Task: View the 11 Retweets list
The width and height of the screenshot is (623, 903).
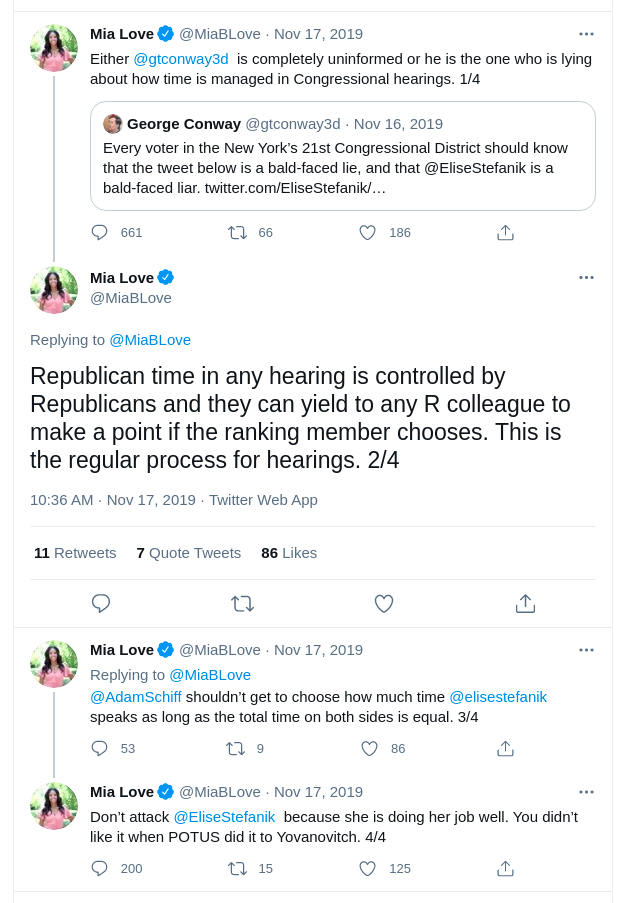Action: (x=75, y=553)
